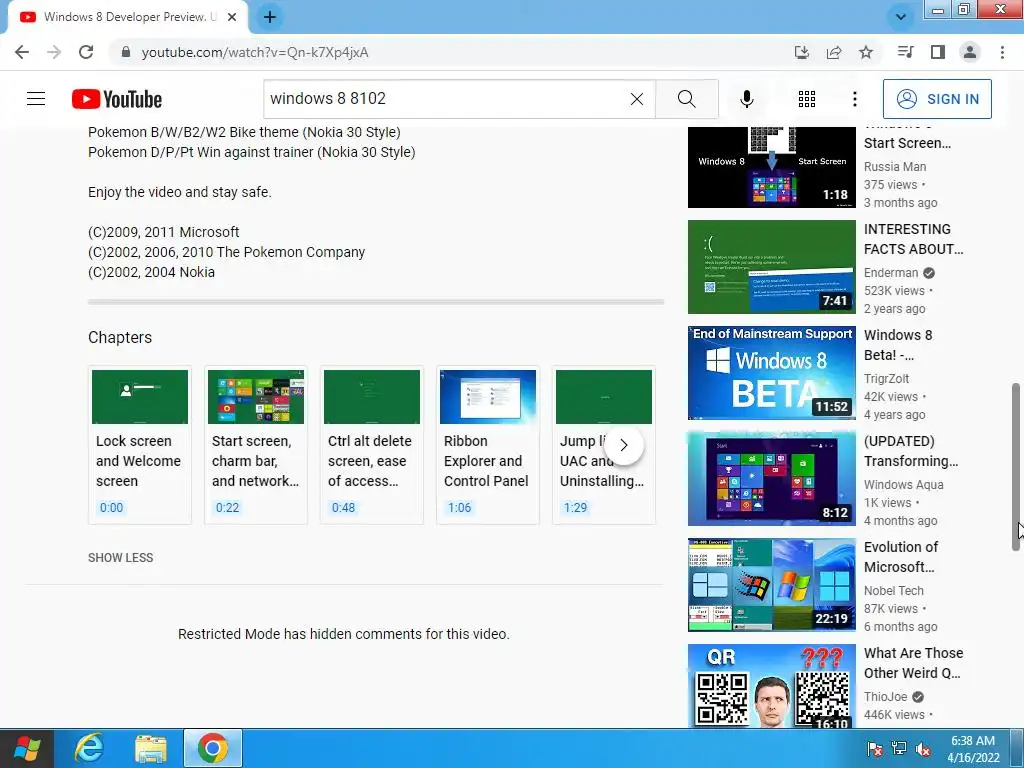Click the network tray icon
The image size is (1024, 768).
pos(899,749)
